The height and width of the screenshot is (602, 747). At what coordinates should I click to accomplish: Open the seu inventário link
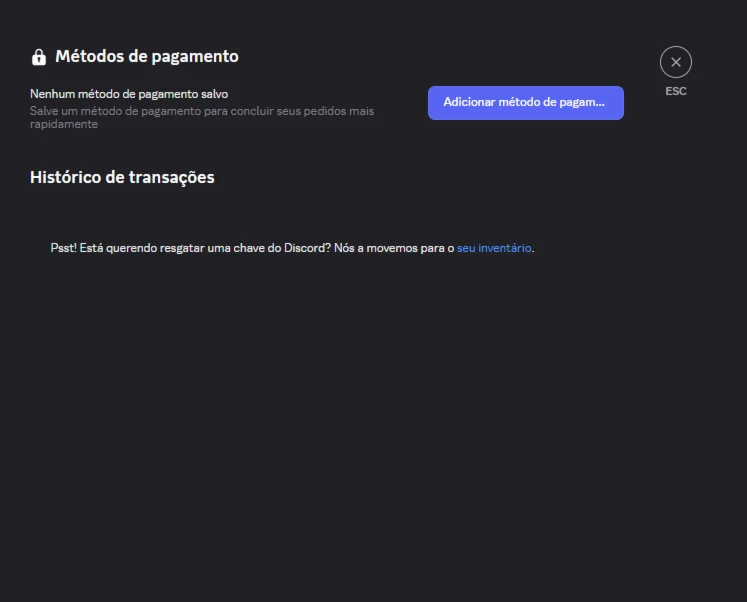pos(494,248)
